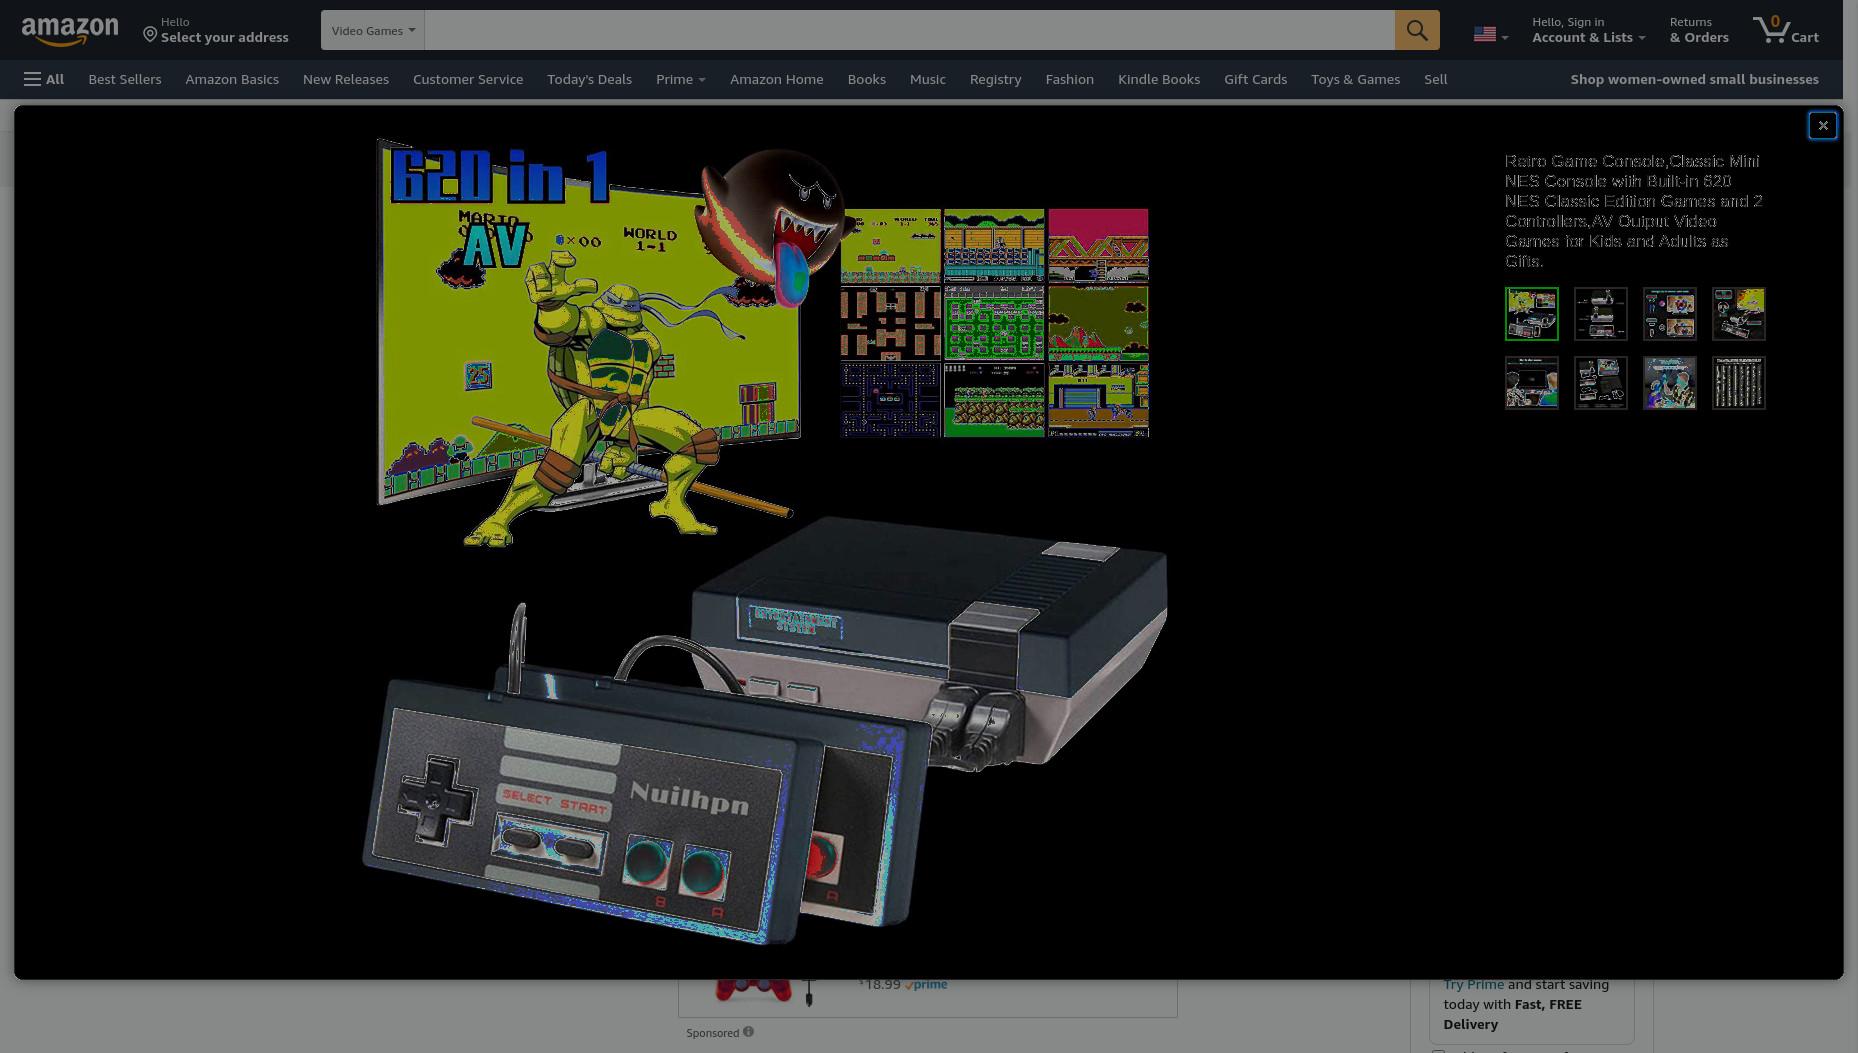This screenshot has width=1858, height=1053.
Task: Open Books in navigation bar
Action: [866, 79]
